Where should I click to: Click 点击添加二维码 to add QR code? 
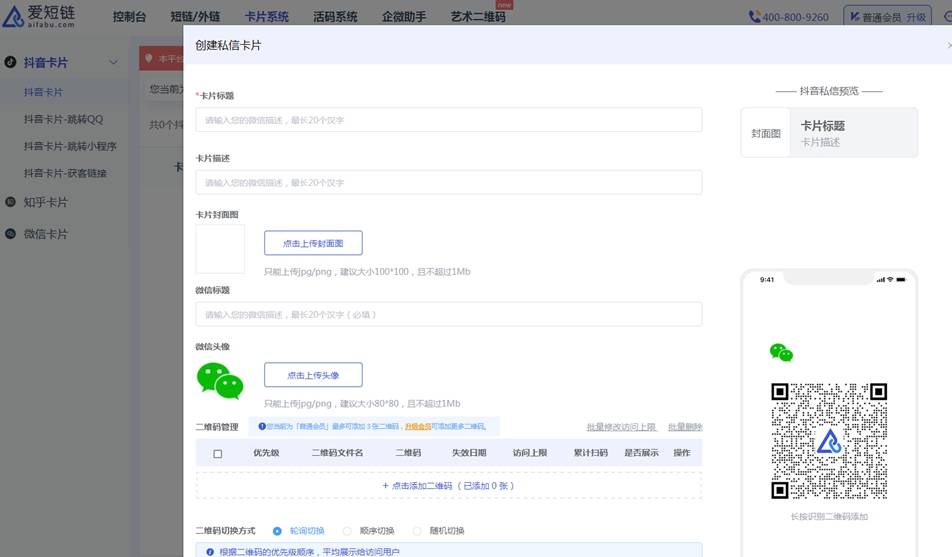click(448, 486)
